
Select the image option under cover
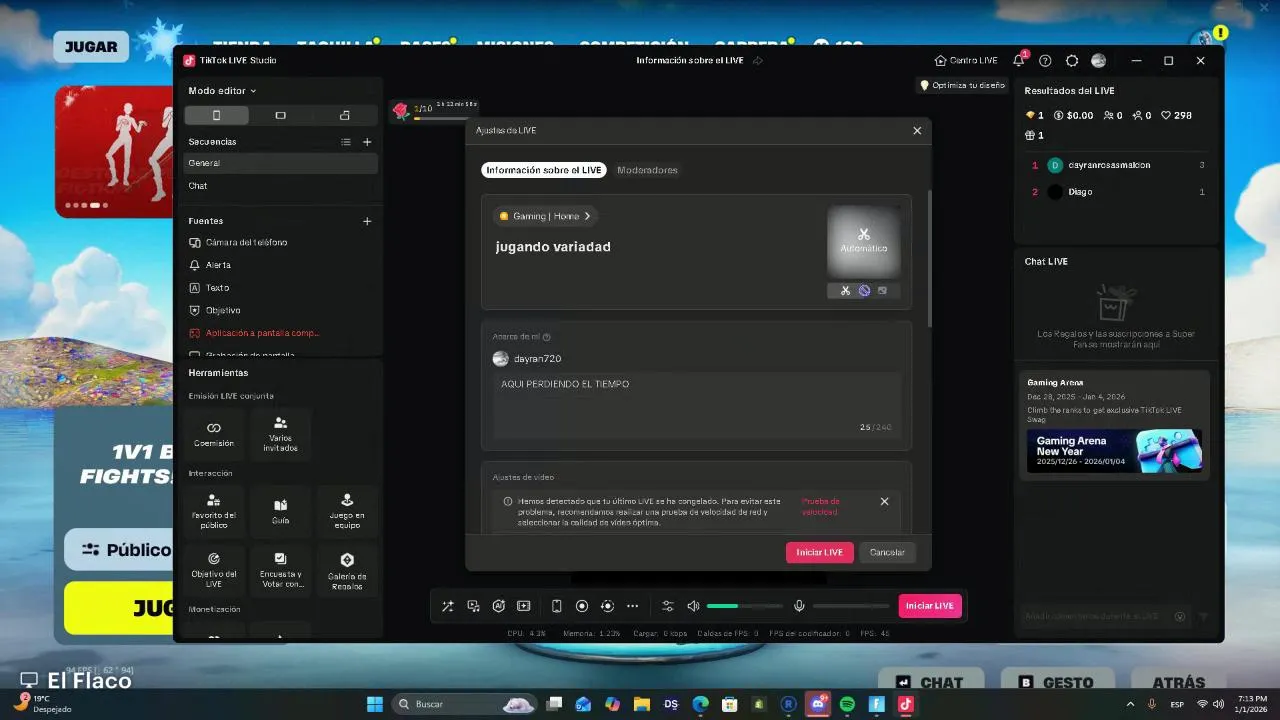[x=882, y=291]
